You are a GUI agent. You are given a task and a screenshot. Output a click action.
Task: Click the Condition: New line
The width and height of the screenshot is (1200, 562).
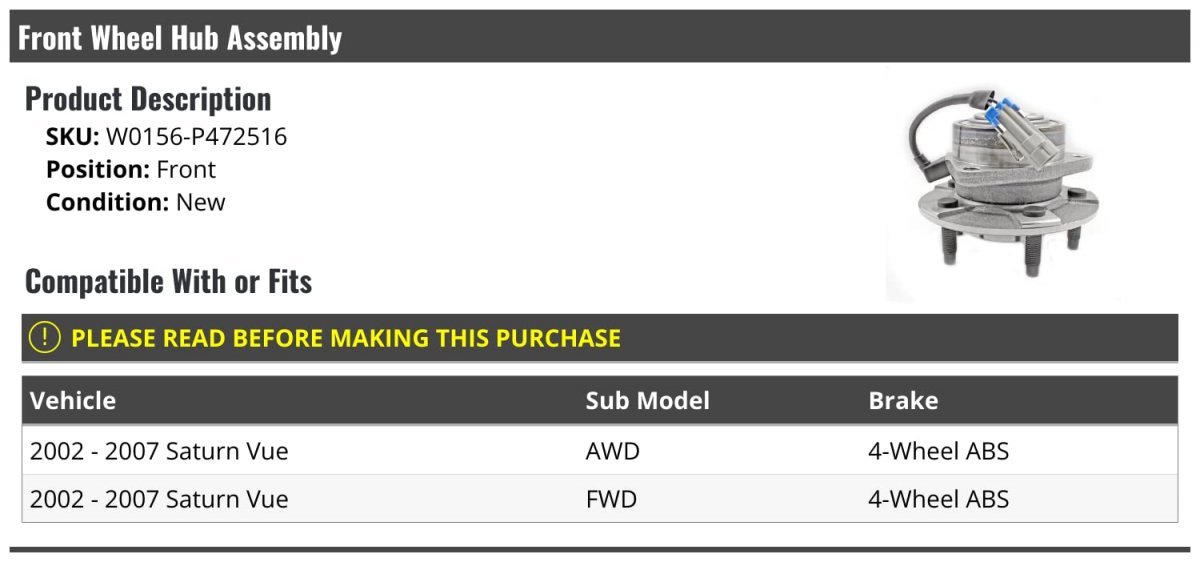pyautogui.click(x=135, y=202)
